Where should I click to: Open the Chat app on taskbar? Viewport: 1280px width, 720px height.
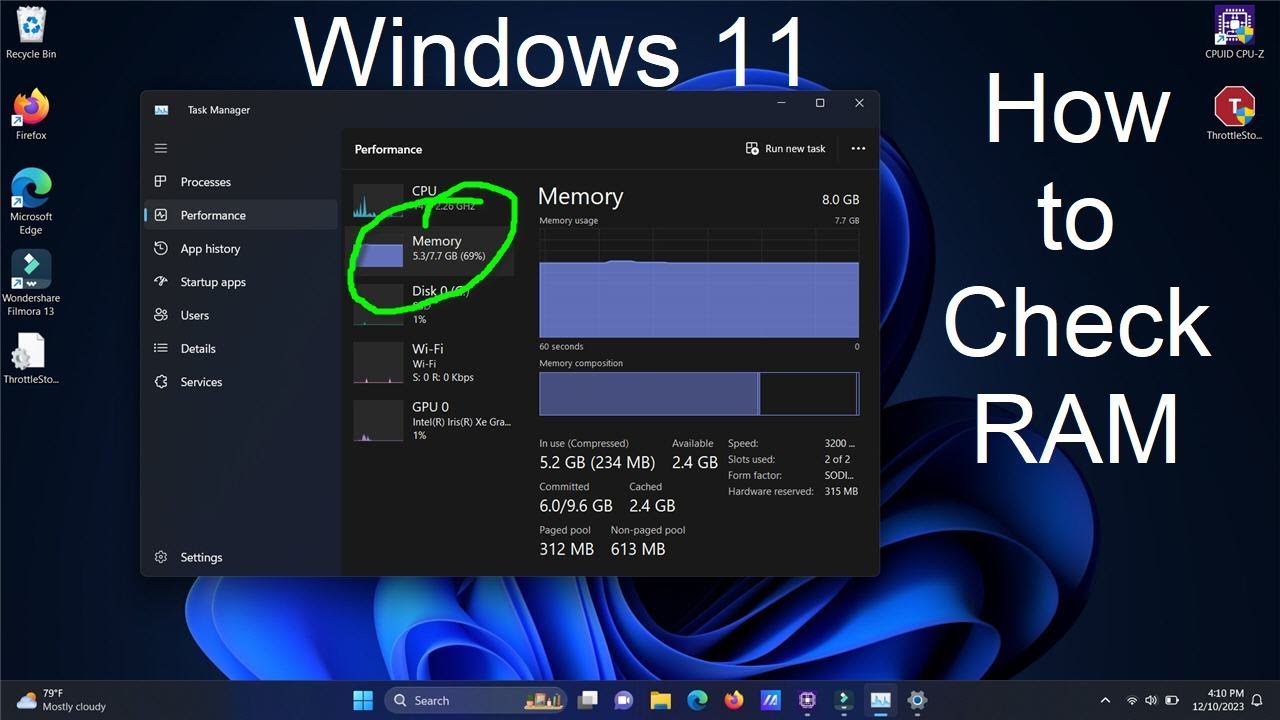(x=624, y=700)
